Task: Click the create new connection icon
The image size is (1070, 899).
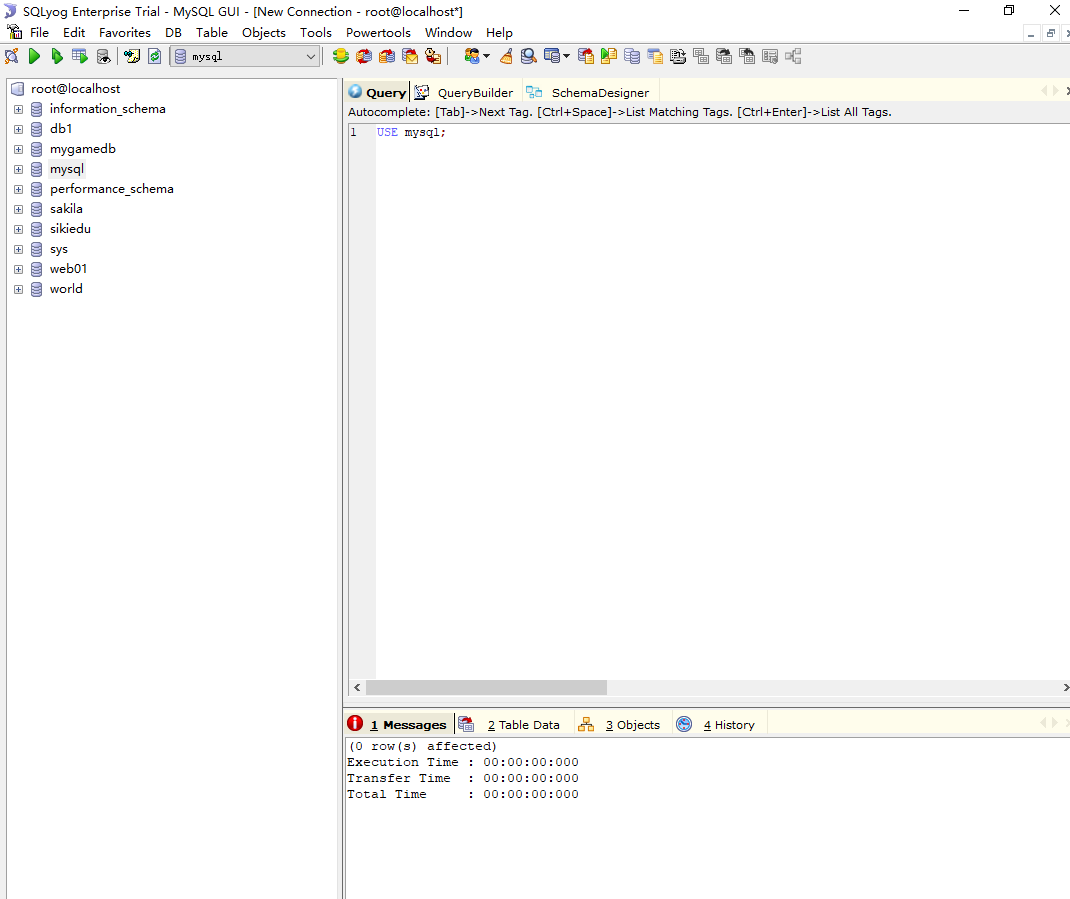Action: click(12, 57)
